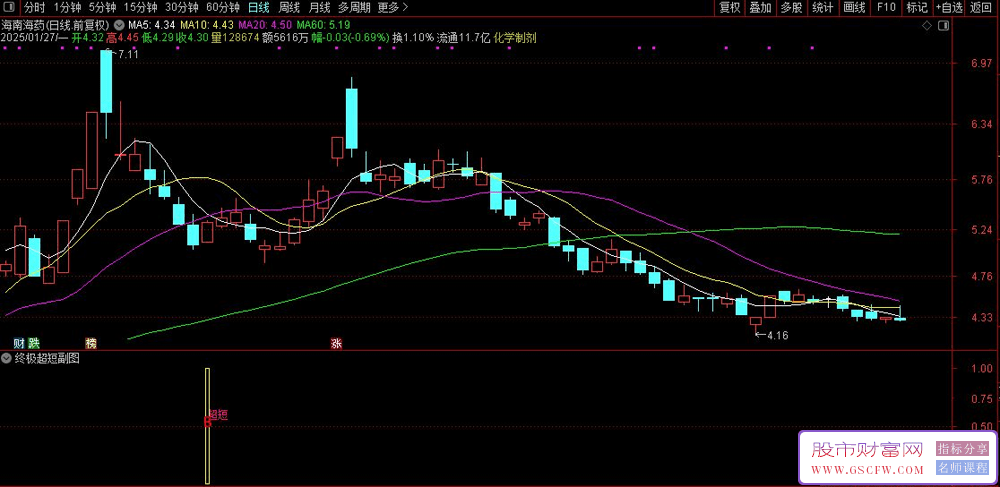Toggle the right side panel icon beside the diamond
1000x487 pixels.
(x=944, y=25)
